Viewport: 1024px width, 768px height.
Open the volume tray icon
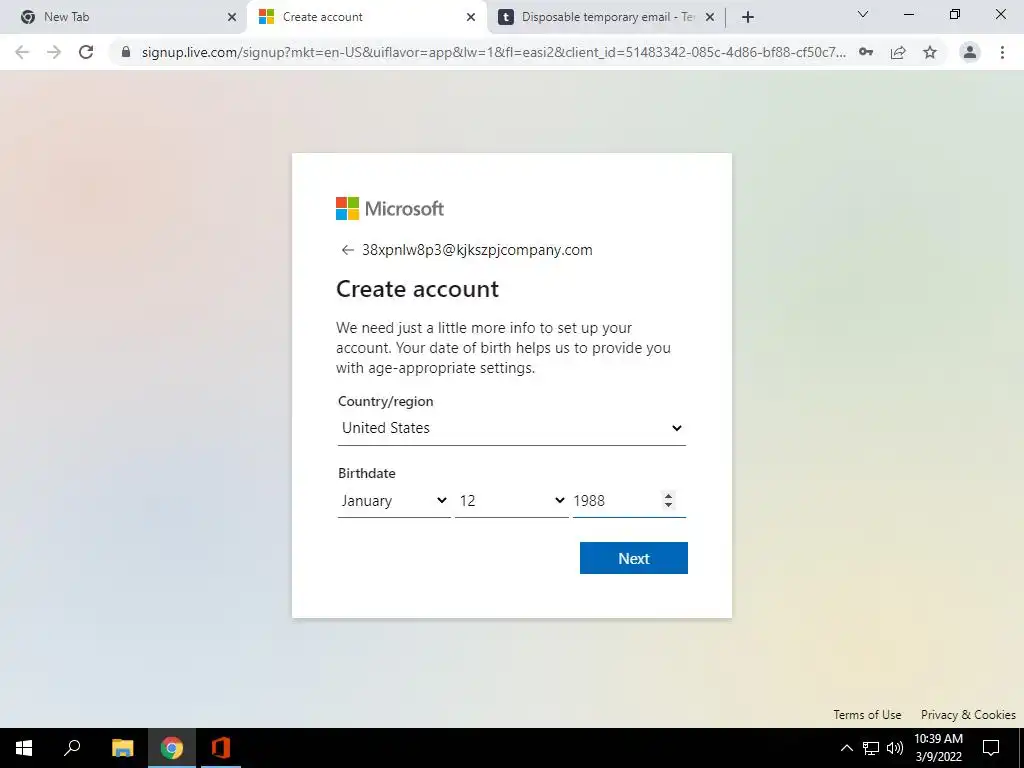[895, 748]
